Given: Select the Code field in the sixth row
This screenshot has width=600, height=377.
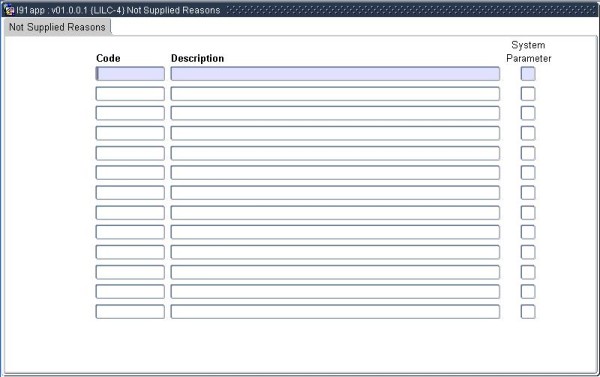Looking at the screenshot, I should [x=130, y=173].
